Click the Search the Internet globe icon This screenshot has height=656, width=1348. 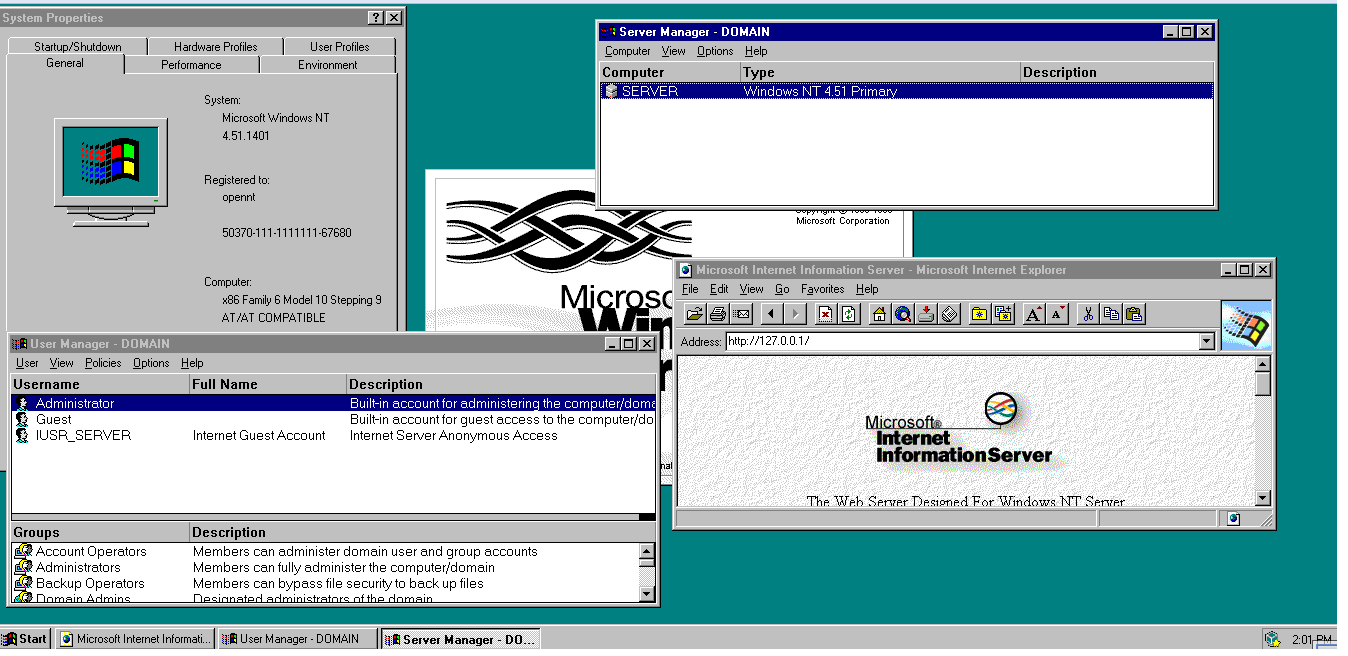click(x=902, y=314)
